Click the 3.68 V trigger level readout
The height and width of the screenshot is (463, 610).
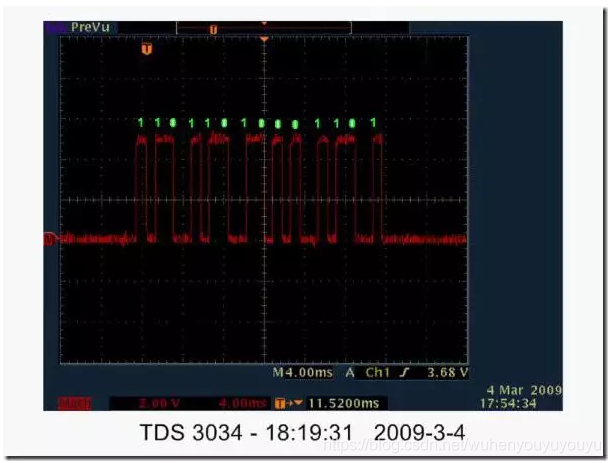click(x=447, y=372)
